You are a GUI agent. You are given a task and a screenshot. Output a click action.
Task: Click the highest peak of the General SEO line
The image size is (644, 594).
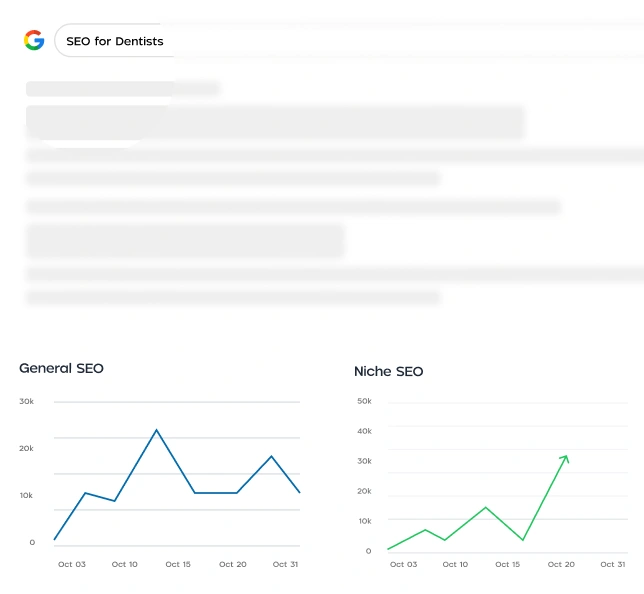coord(156,430)
